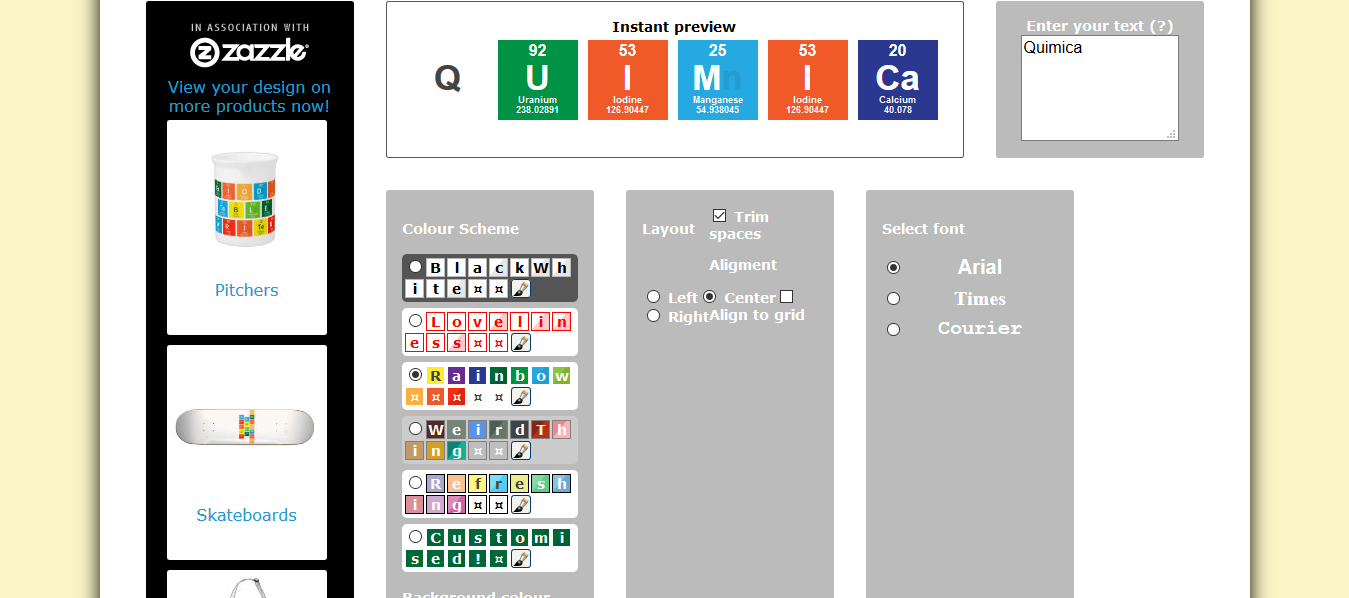Click the 'Colour Scheme' heading
The height and width of the screenshot is (598, 1349).
pos(460,229)
